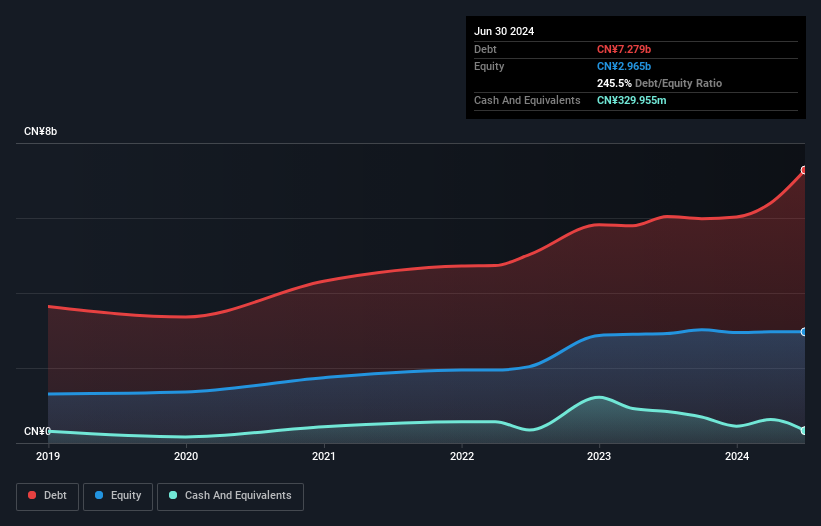Screen dimensions: 821x526
Task: Click the Equity label in tooltip
Action: pyautogui.click(x=489, y=66)
